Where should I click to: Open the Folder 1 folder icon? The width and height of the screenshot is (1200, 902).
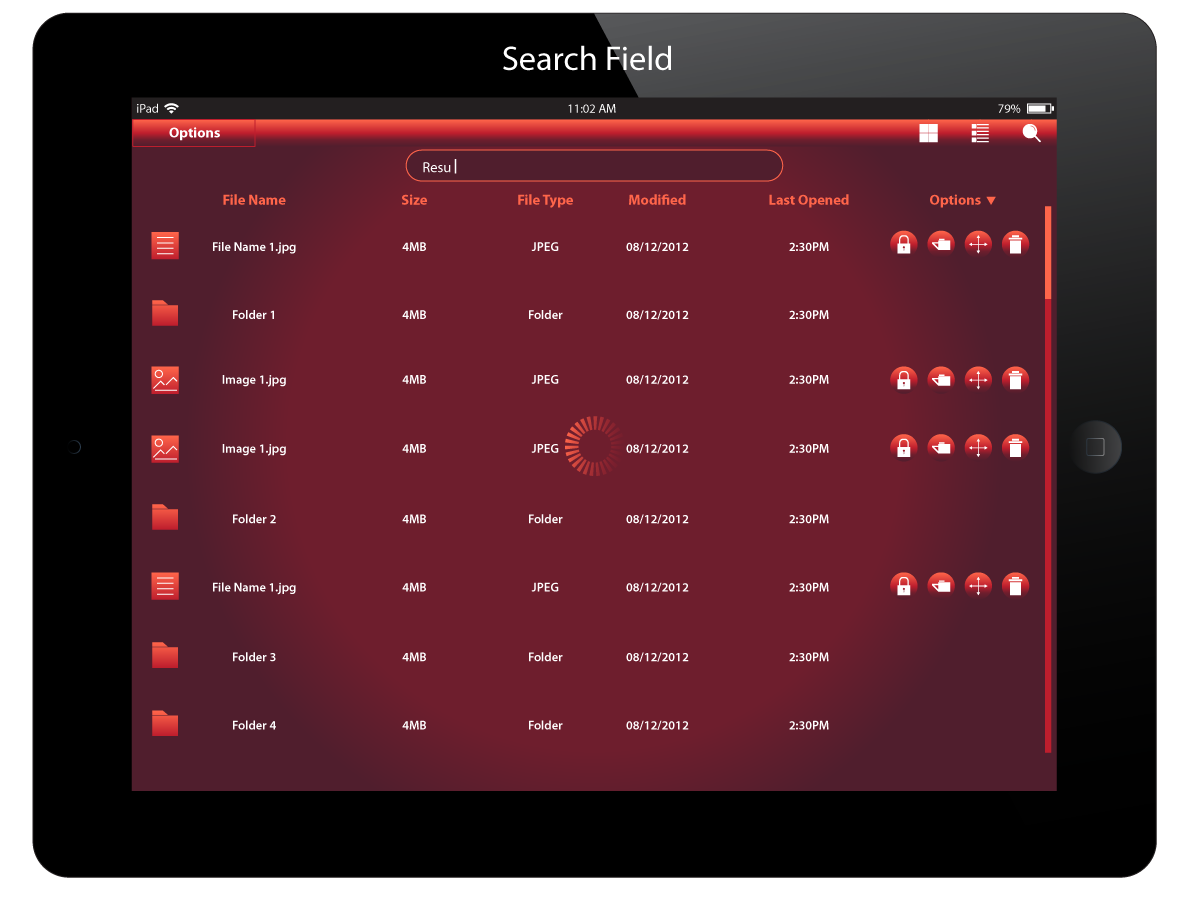pyautogui.click(x=165, y=313)
